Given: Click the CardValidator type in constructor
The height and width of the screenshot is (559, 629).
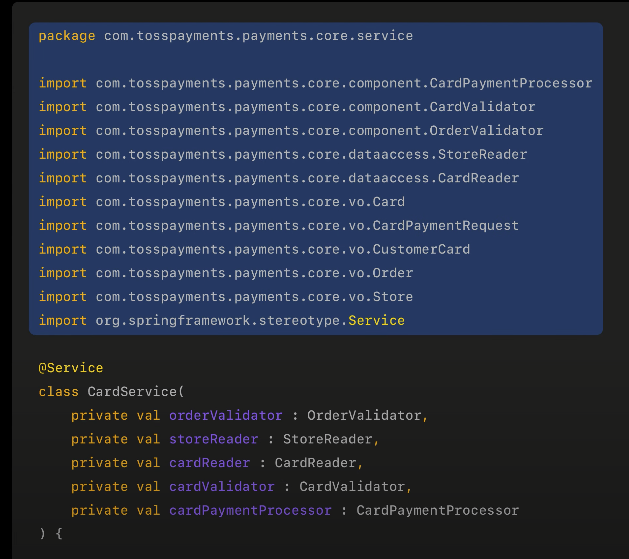Looking at the screenshot, I should tap(352, 486).
